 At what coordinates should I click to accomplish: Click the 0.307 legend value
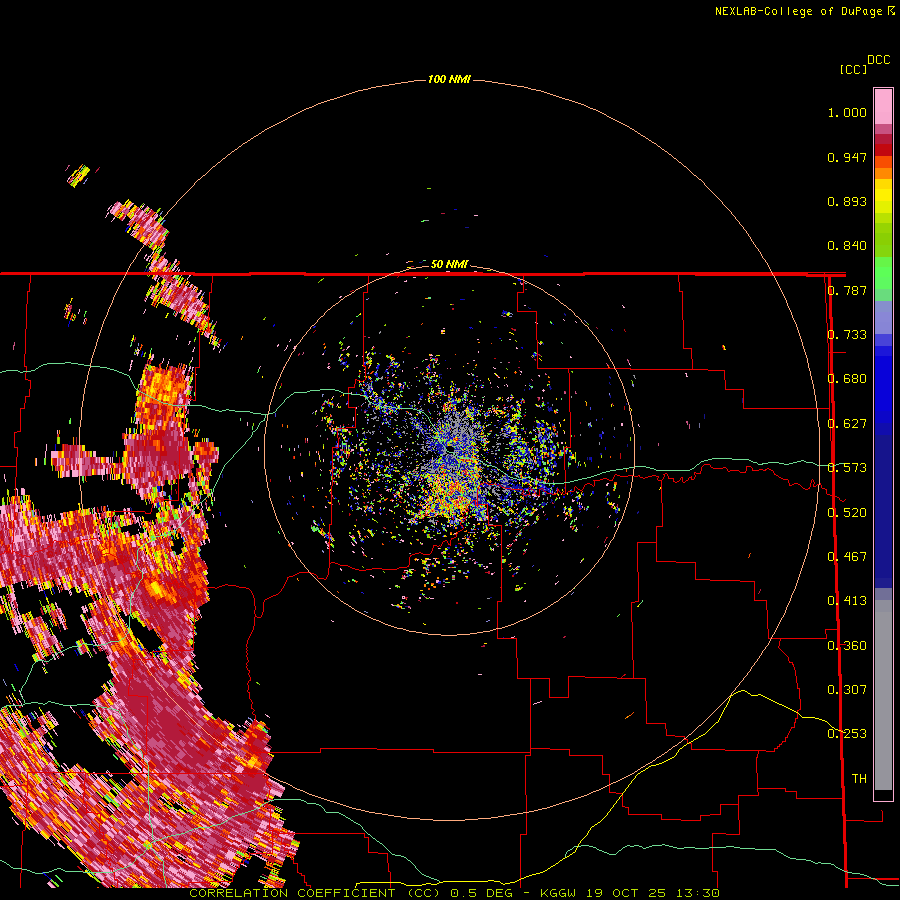point(847,690)
